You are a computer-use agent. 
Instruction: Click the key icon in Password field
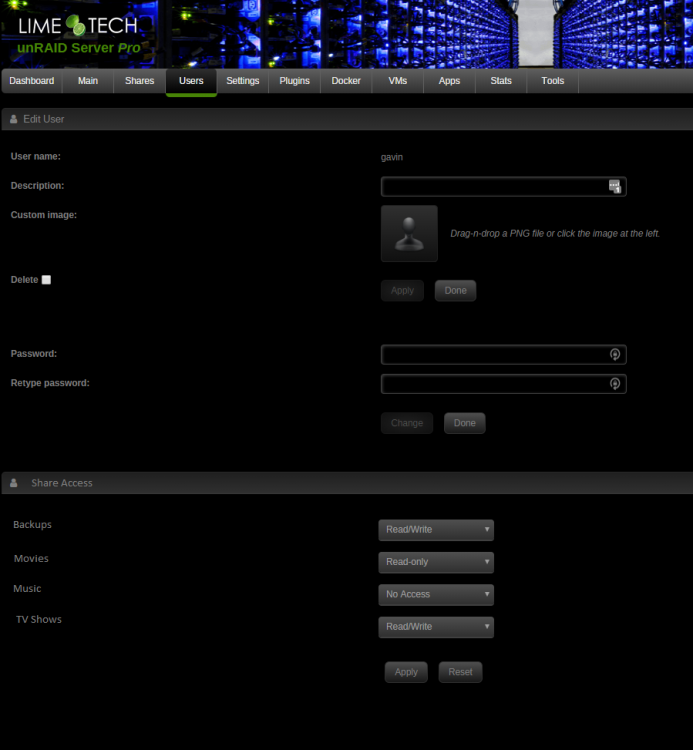tap(615, 354)
